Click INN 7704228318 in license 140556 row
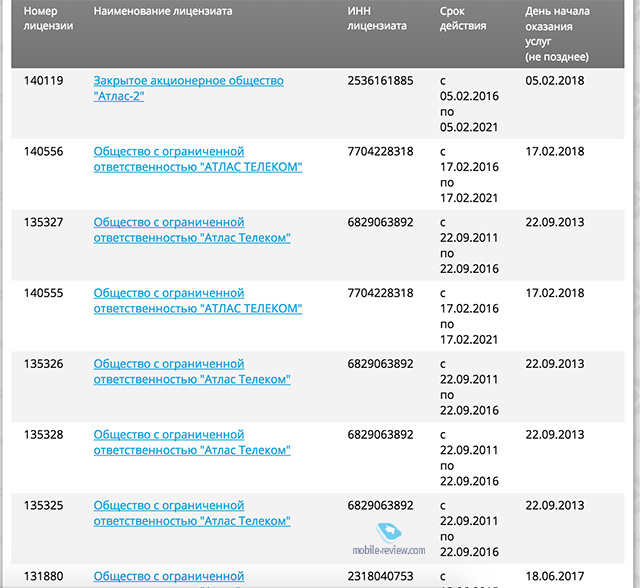This screenshot has width=640, height=588. [x=380, y=152]
